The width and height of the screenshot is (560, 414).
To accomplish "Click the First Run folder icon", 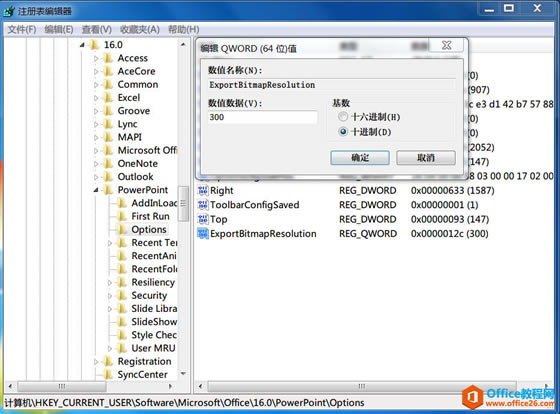I will click(122, 216).
